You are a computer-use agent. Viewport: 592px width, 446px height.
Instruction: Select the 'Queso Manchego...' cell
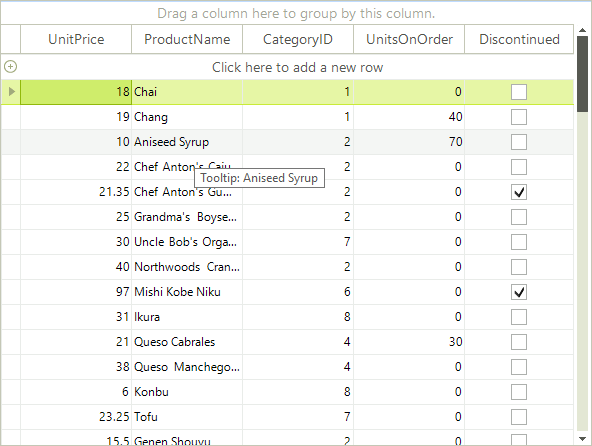pos(187,367)
